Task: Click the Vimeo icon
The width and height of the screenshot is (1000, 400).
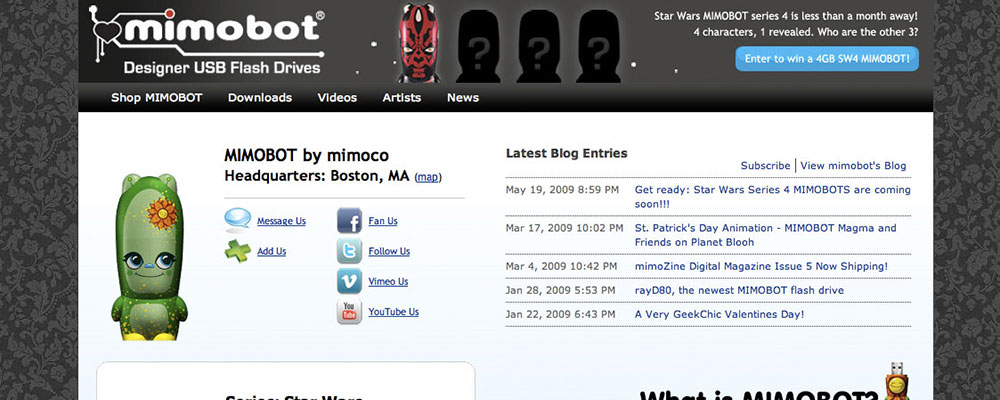Action: [349, 281]
